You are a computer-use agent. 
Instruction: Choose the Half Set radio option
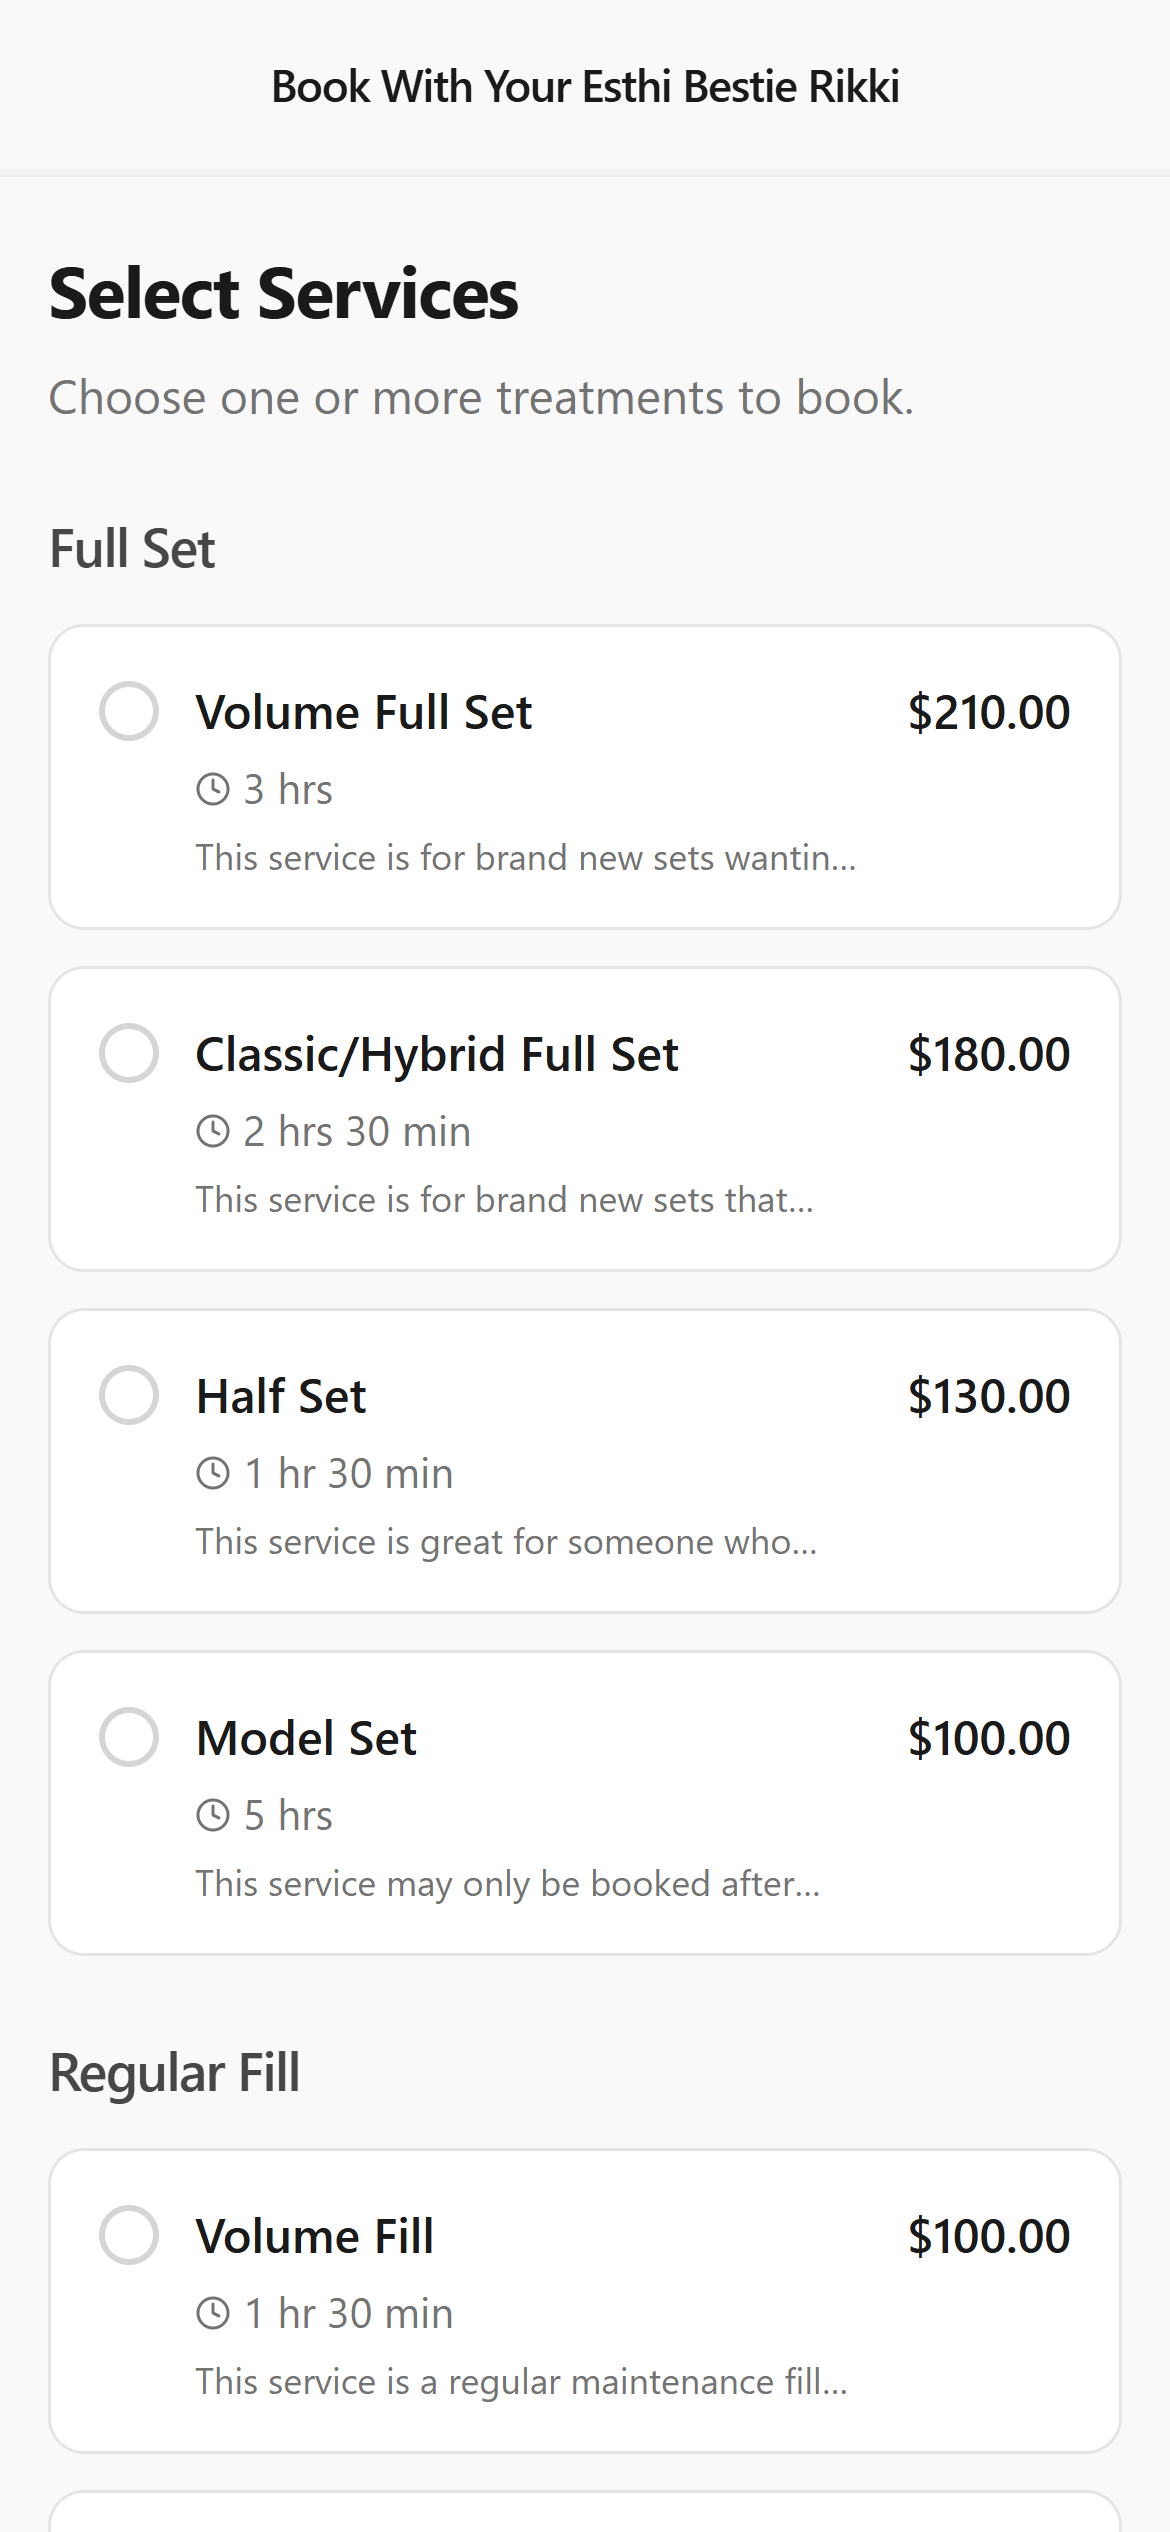tap(129, 1395)
